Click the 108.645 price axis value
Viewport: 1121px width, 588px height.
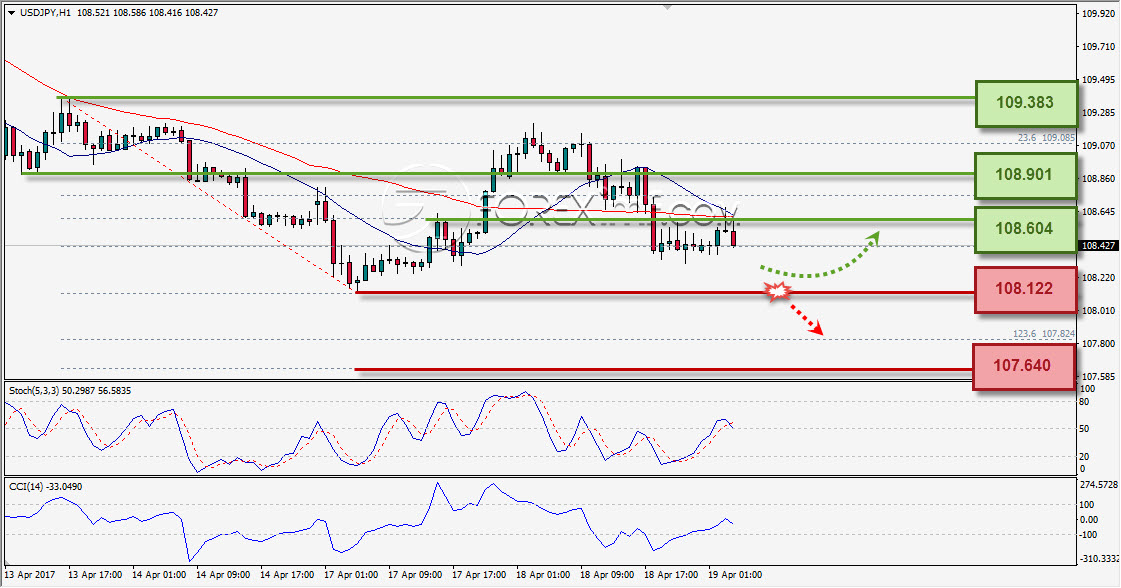1099,212
